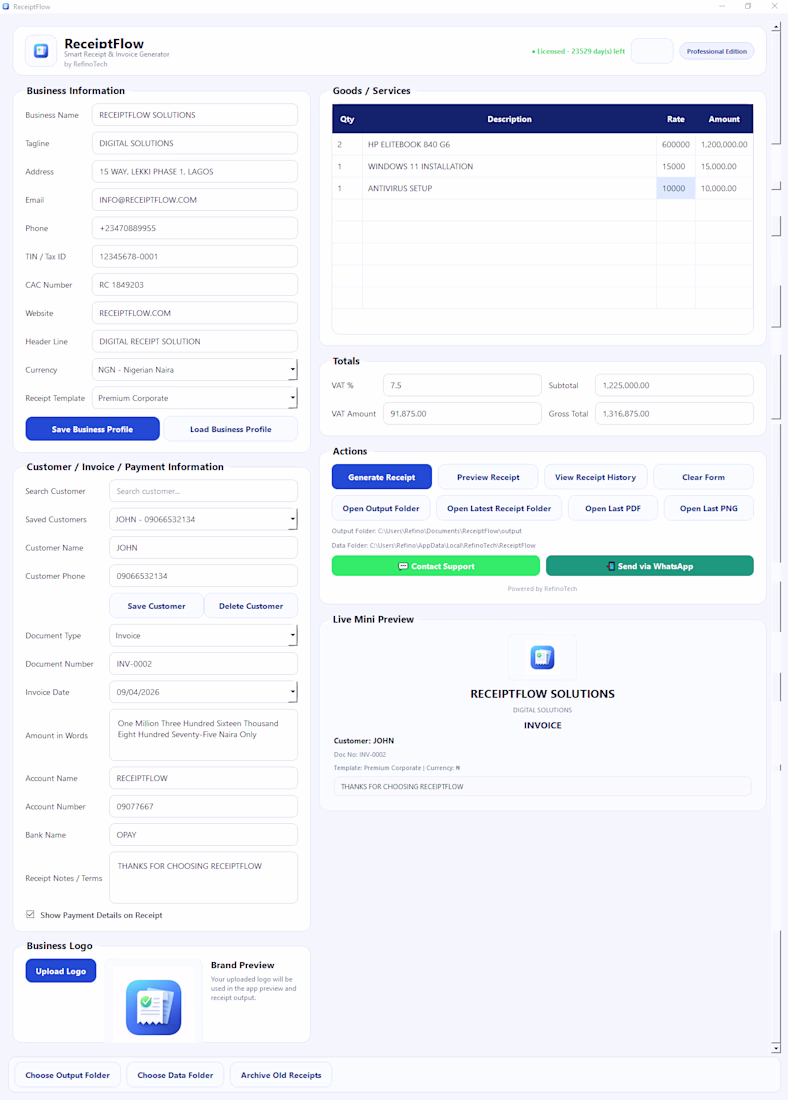788x1100 pixels.
Task: Click the chat icon on Contact Support
Action: [x=403, y=566]
